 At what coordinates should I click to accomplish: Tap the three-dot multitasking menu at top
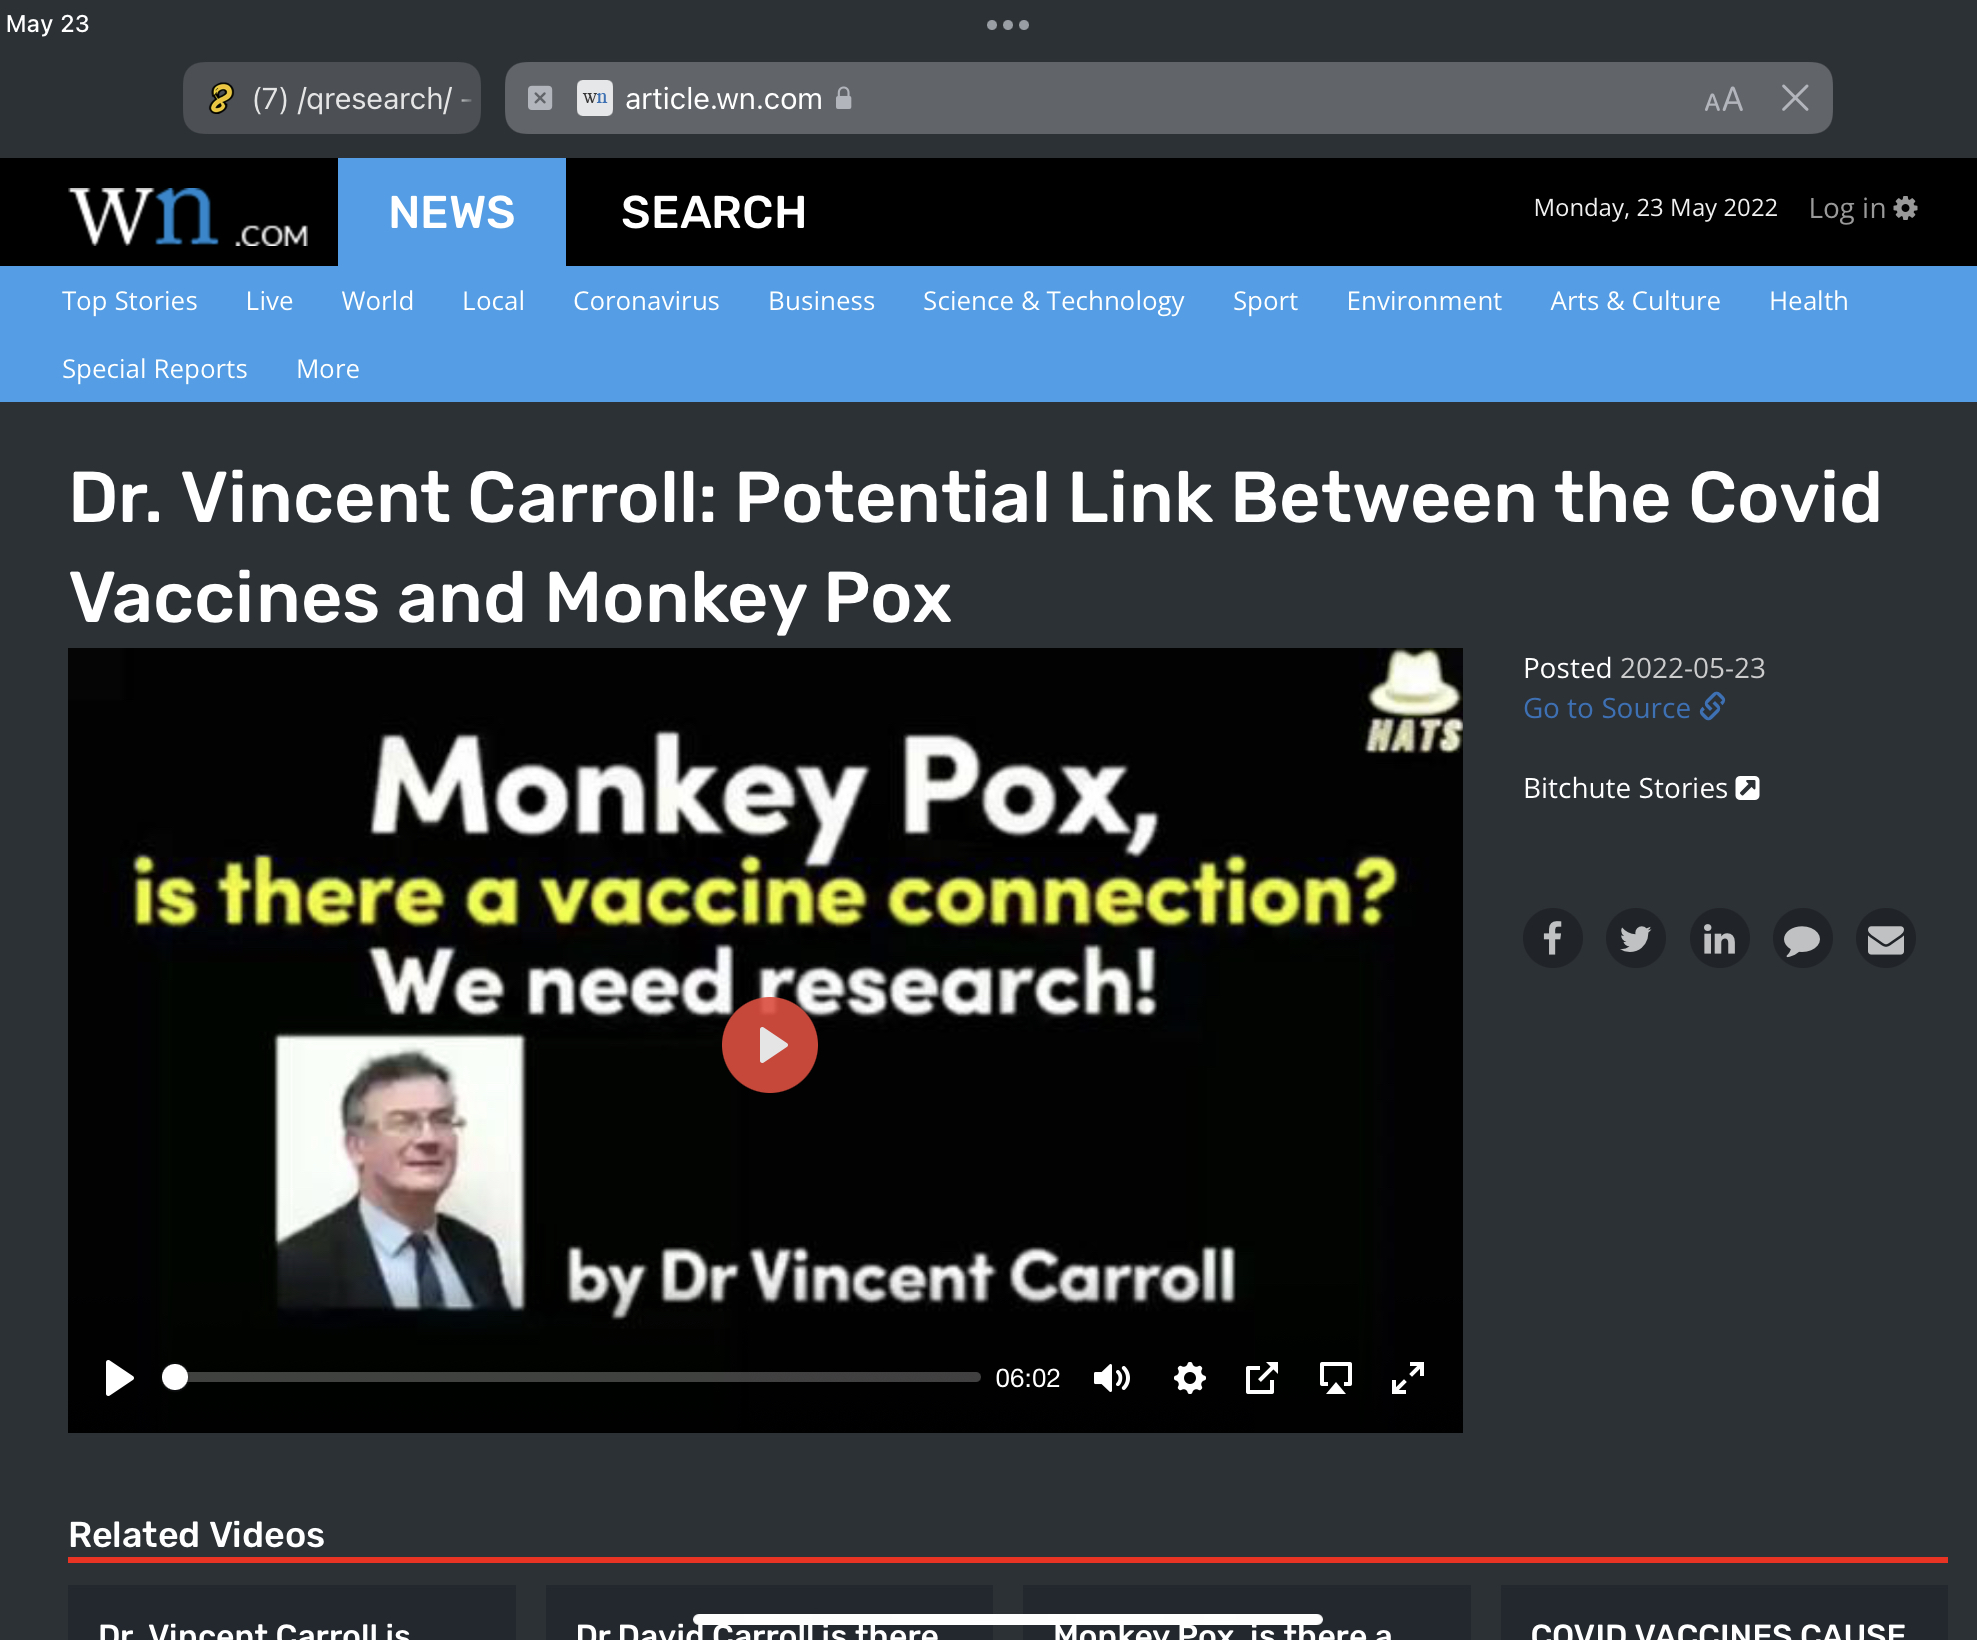coord(1007,25)
